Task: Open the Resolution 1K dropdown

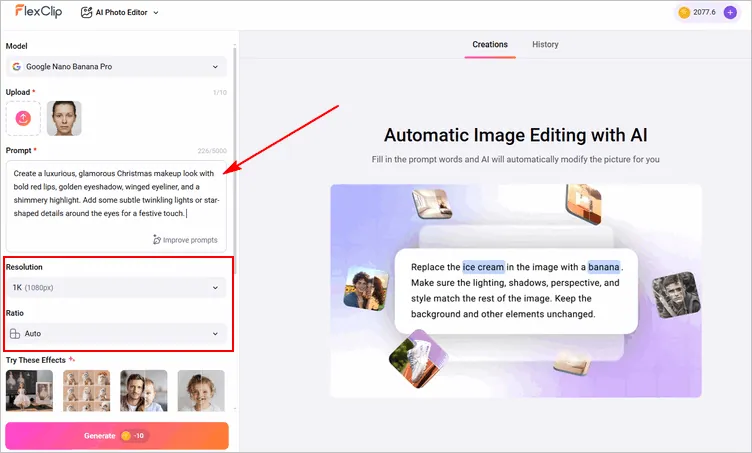Action: click(116, 288)
